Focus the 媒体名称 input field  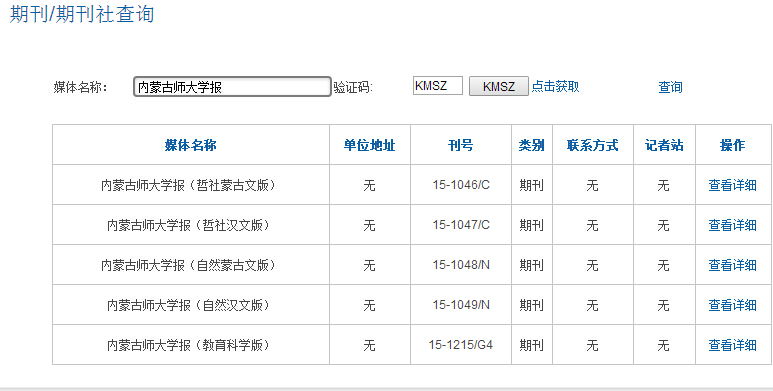pos(232,87)
